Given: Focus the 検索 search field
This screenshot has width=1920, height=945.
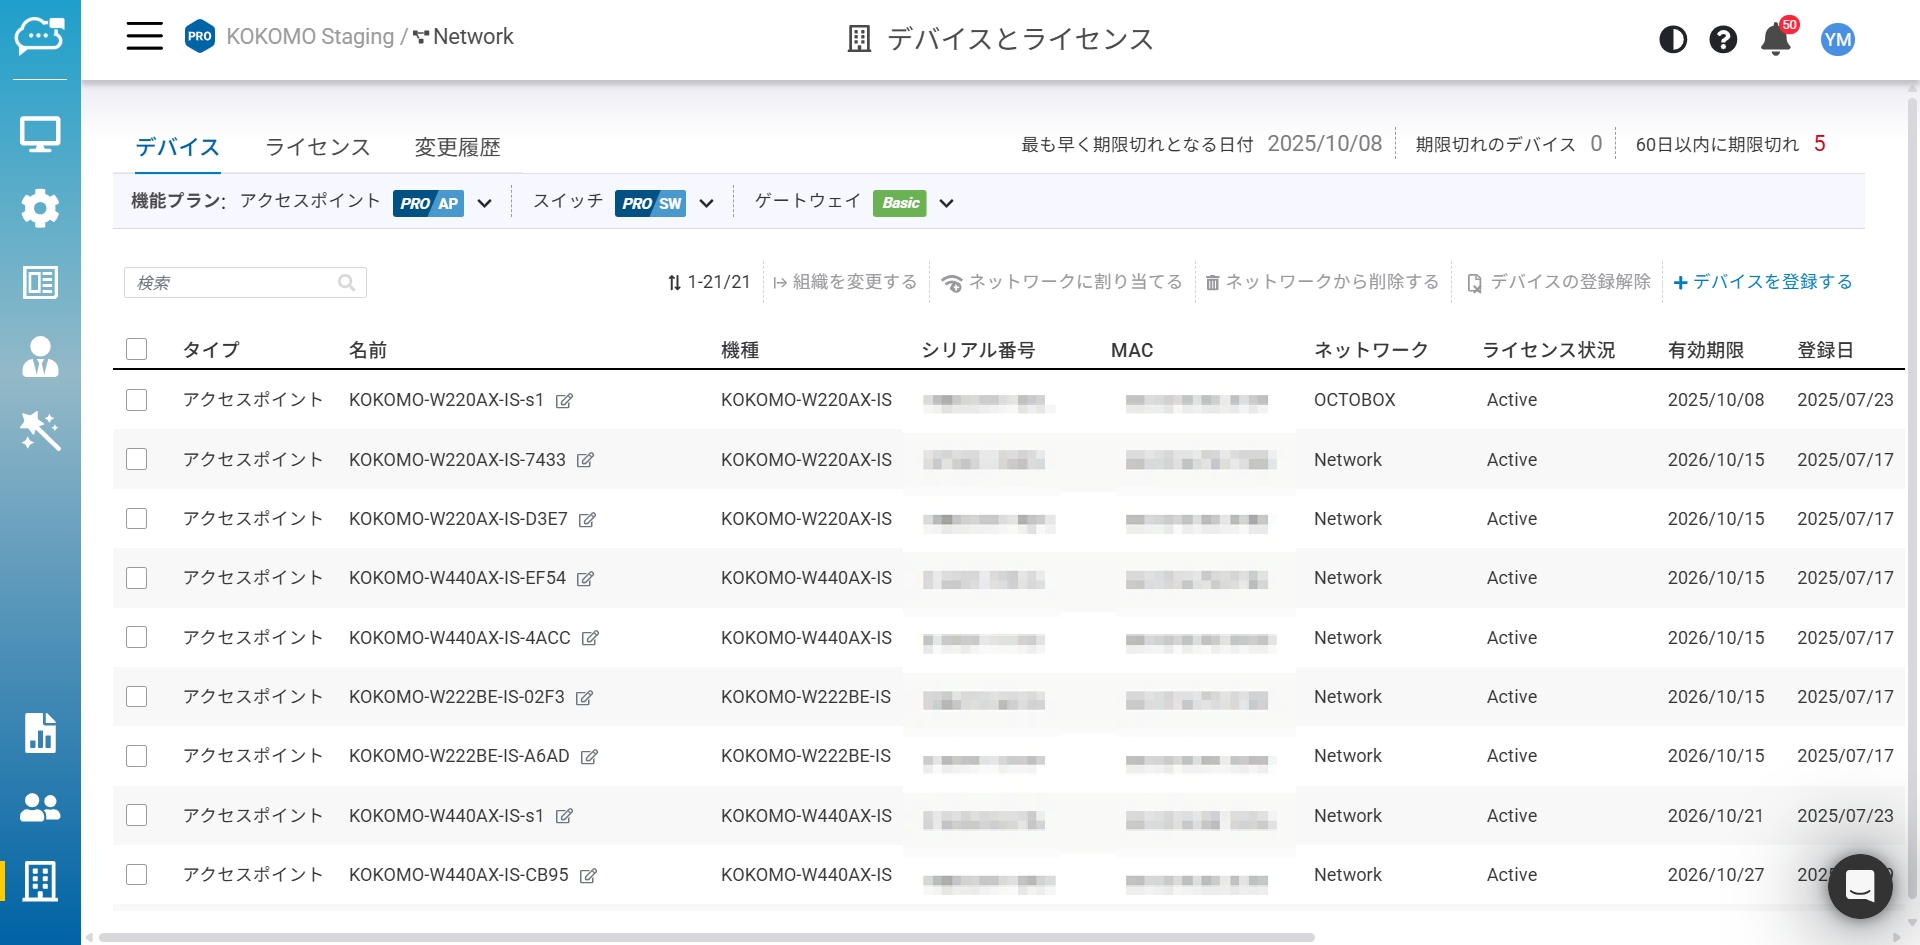Looking at the screenshot, I should pyautogui.click(x=235, y=283).
